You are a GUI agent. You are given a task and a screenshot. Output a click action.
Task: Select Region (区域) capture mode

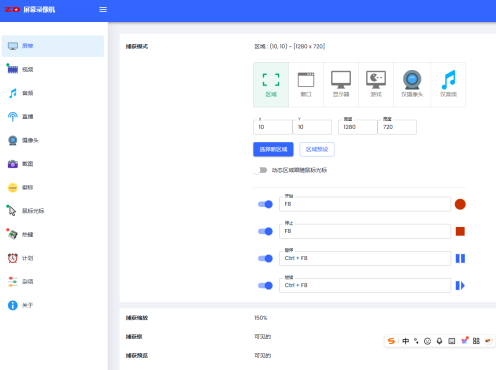click(x=271, y=85)
